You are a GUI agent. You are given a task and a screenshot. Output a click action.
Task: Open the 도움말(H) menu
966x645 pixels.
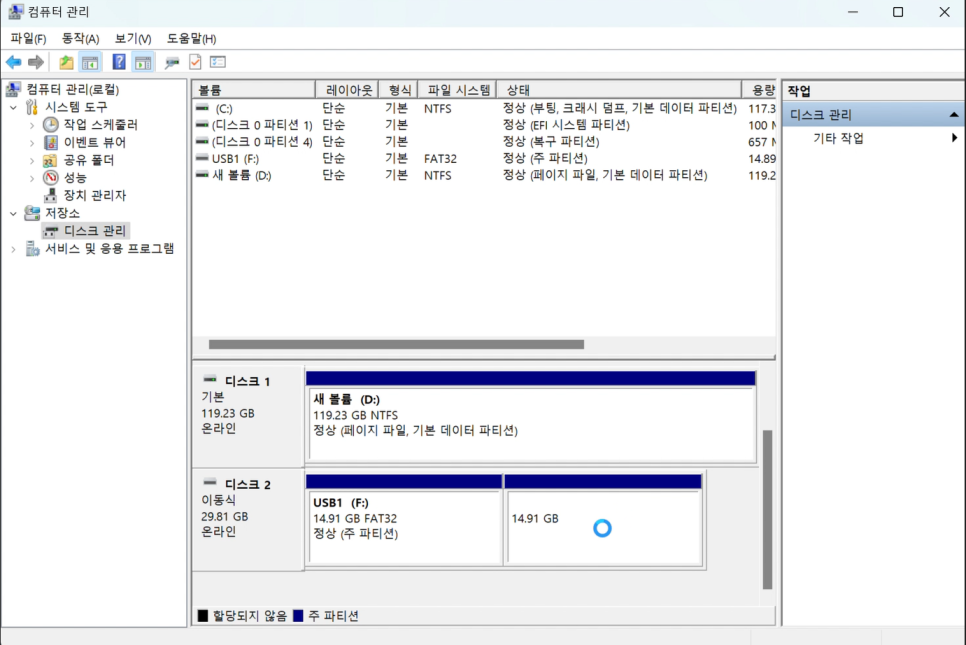click(192, 38)
